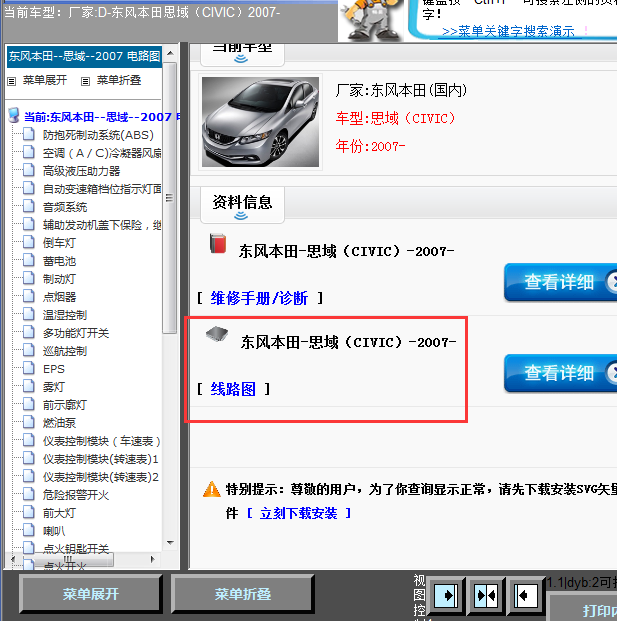Click the page icon beside EPS
617x621 pixels.
point(29,368)
